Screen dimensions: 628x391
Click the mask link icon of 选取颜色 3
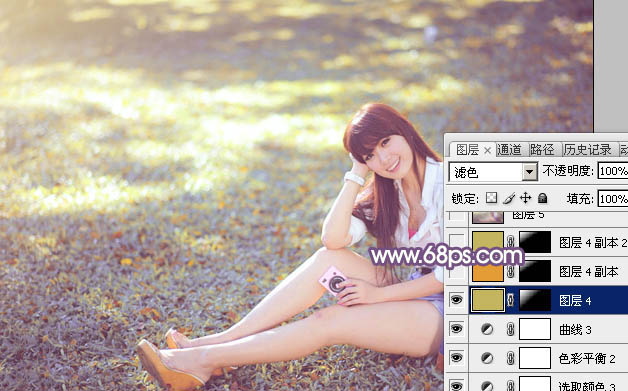click(x=511, y=386)
